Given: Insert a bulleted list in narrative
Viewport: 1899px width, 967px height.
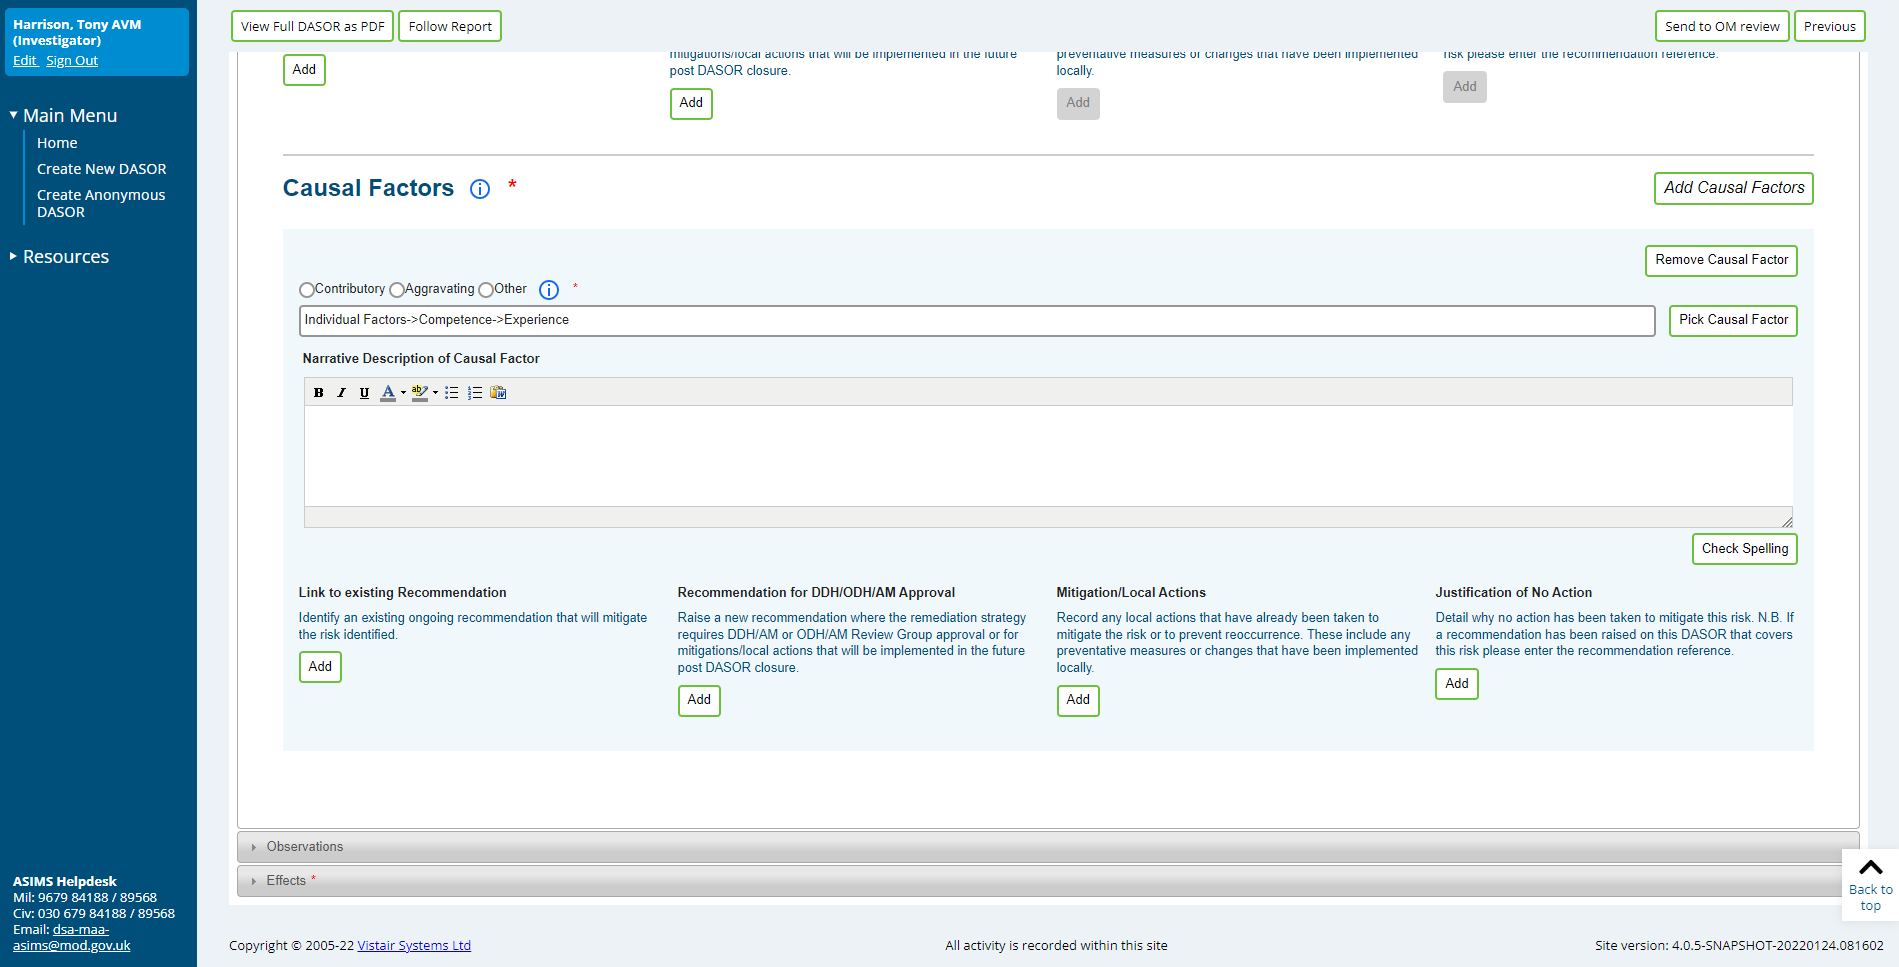Looking at the screenshot, I should (452, 393).
